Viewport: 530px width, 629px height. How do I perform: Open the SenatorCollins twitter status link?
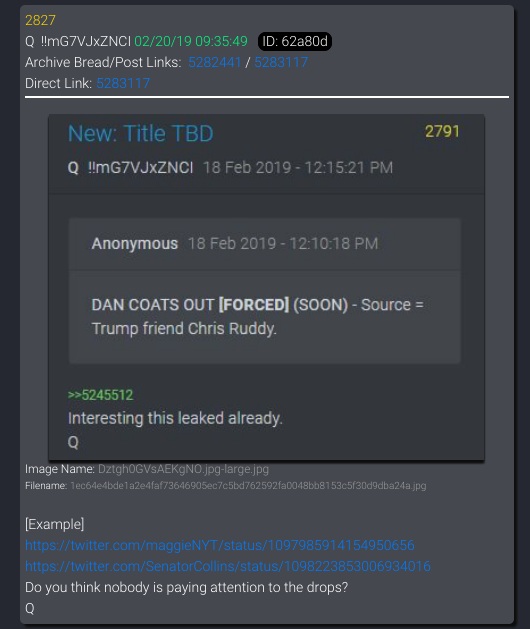(228, 566)
